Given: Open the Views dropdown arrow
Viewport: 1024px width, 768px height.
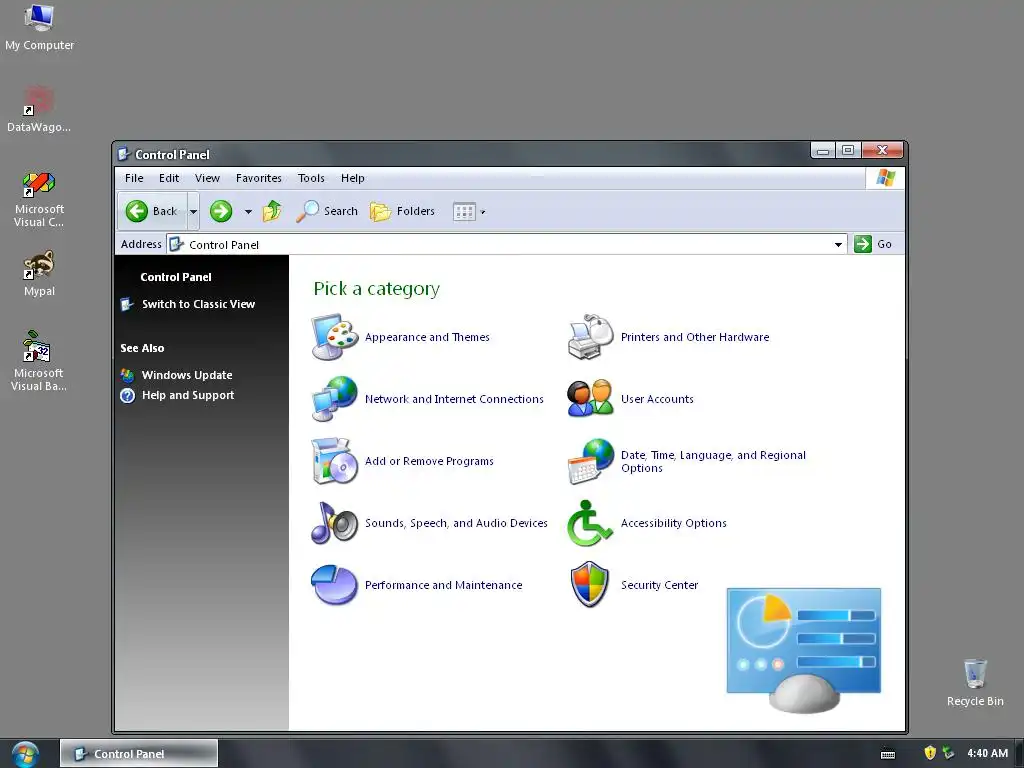Looking at the screenshot, I should point(483,212).
